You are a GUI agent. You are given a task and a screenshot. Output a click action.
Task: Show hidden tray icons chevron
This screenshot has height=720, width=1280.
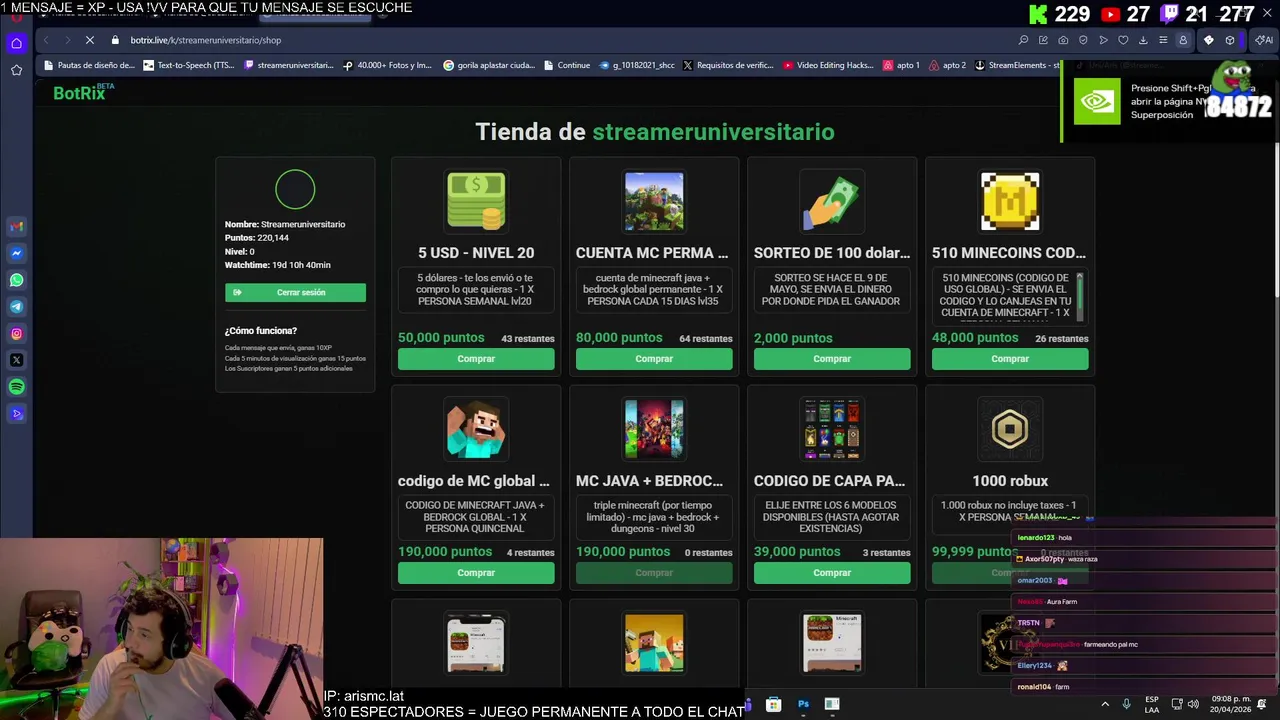click(1105, 704)
